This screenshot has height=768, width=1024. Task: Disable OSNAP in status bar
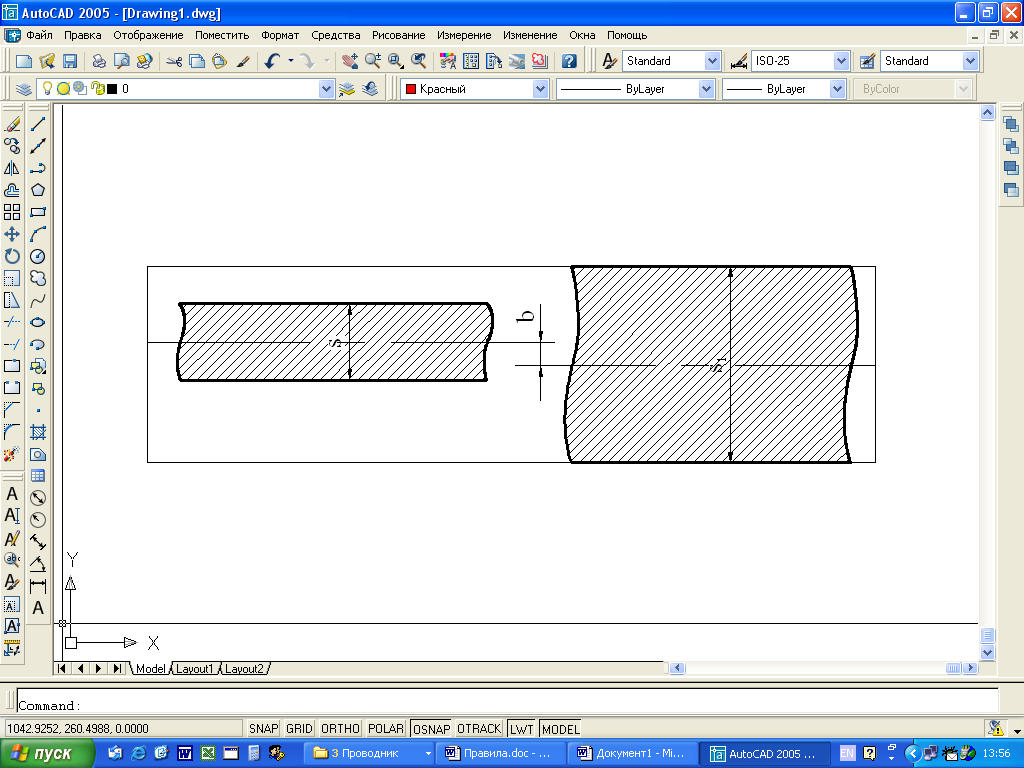(431, 728)
